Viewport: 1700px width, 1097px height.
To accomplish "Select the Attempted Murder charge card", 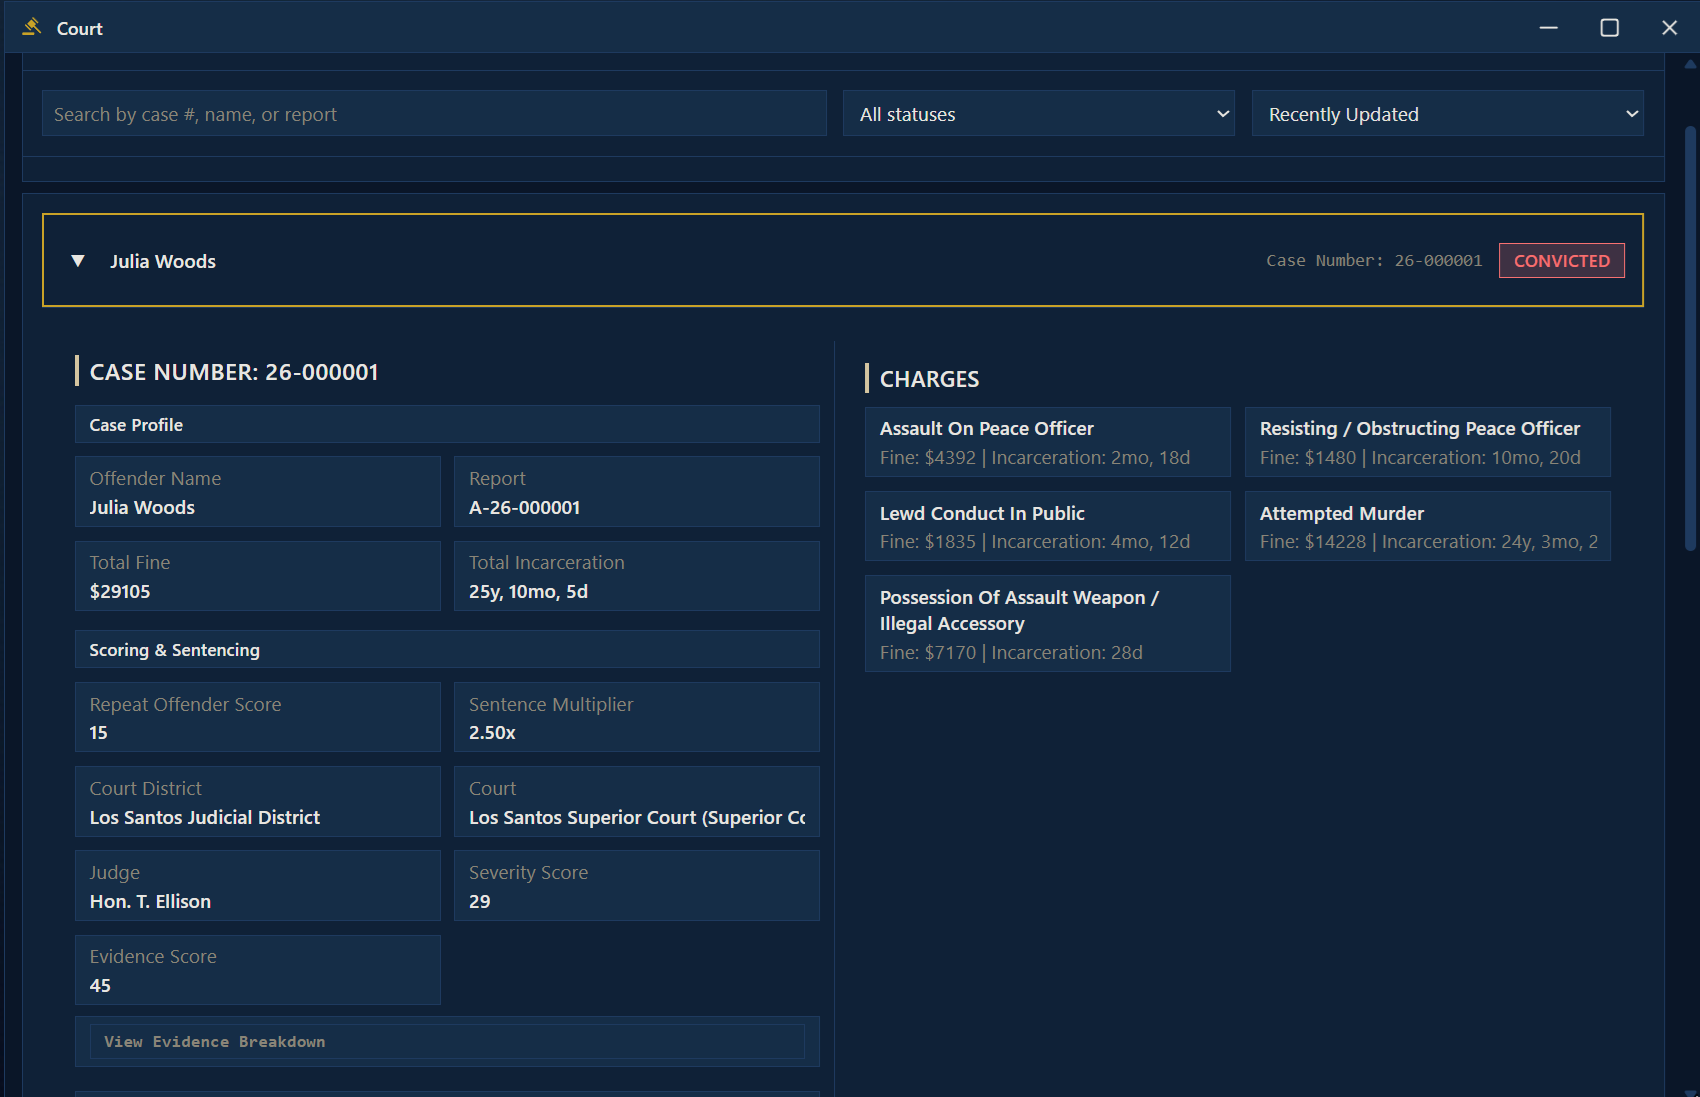I will tap(1427, 526).
